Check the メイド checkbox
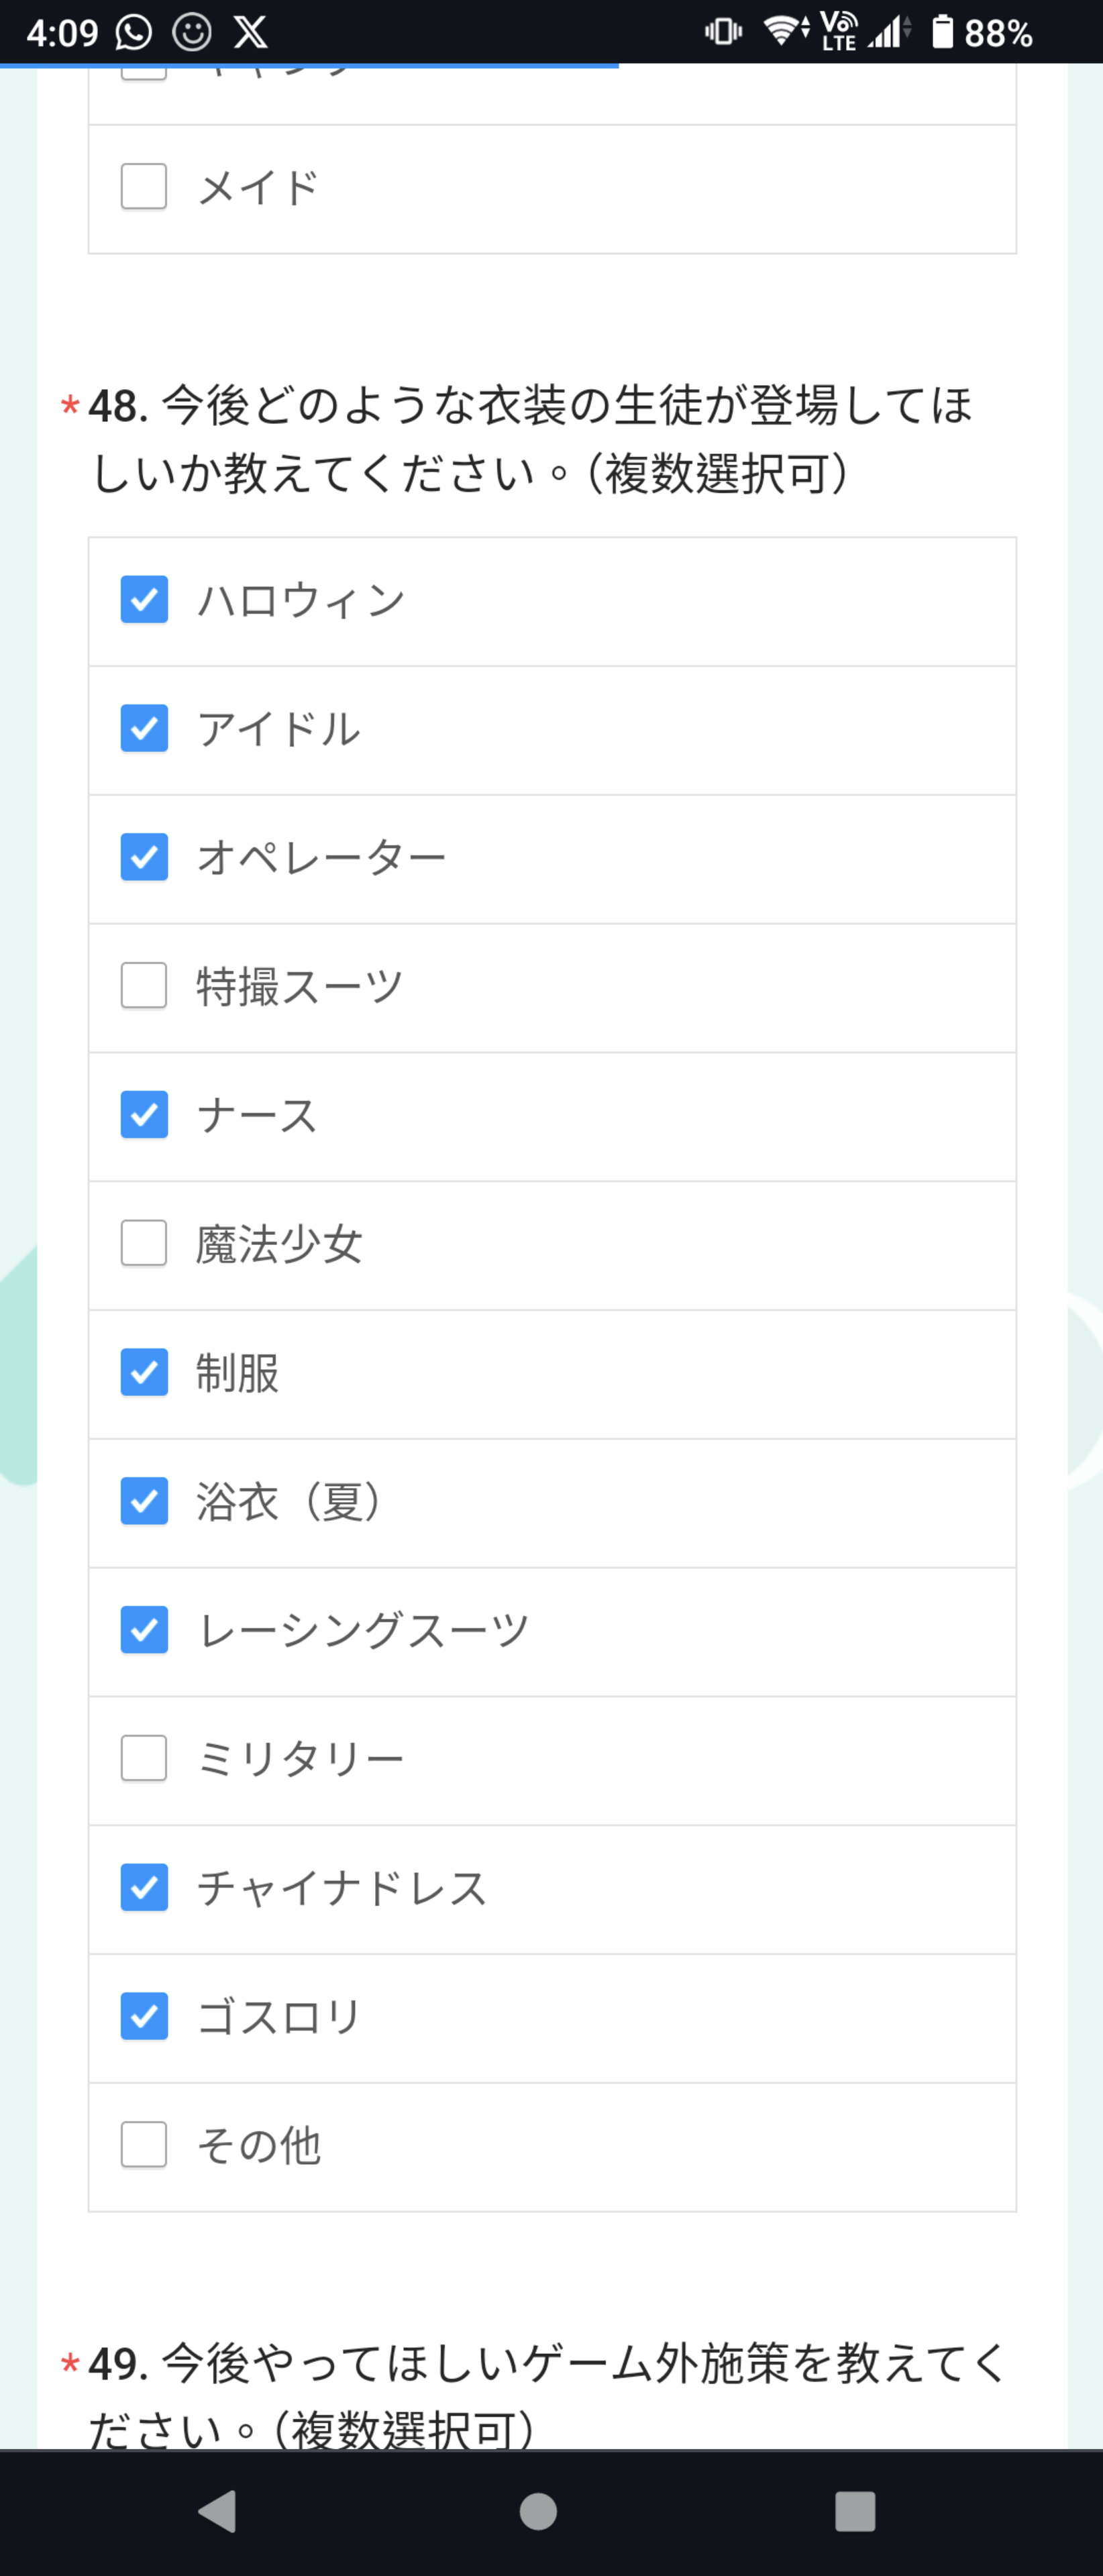Image resolution: width=1103 pixels, height=2576 pixels. coord(144,187)
